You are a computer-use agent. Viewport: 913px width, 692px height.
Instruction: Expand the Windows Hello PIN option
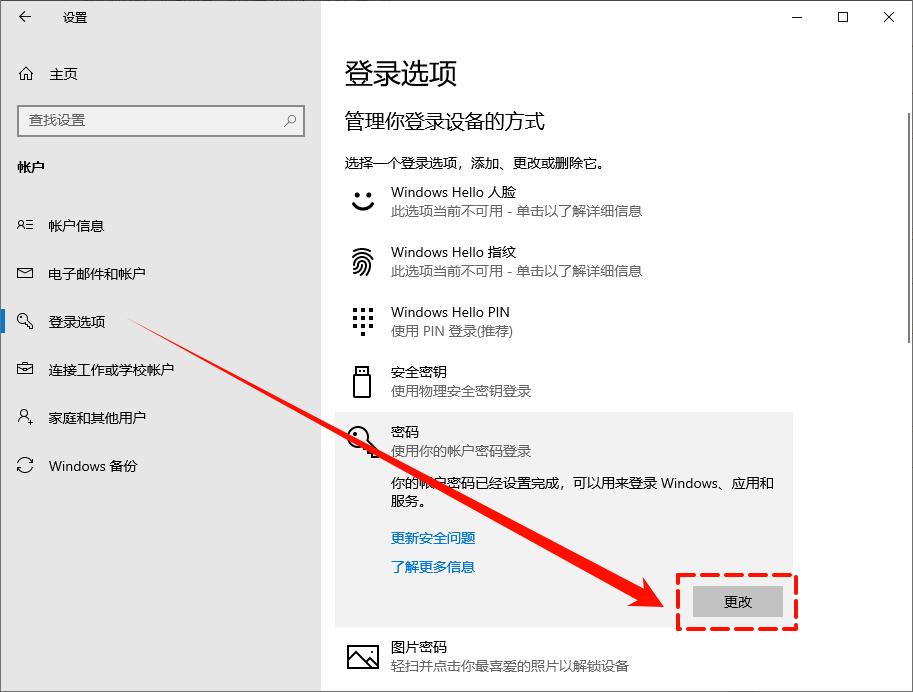(x=564, y=322)
